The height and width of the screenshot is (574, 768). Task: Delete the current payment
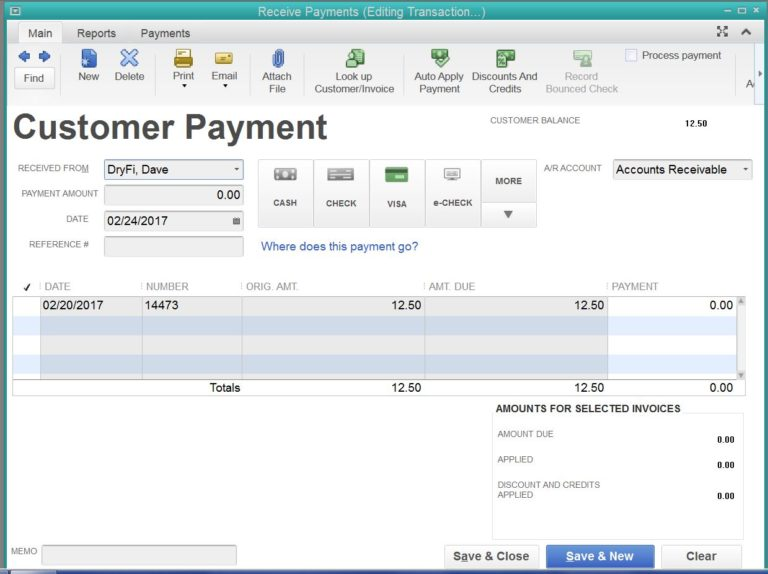pos(129,65)
